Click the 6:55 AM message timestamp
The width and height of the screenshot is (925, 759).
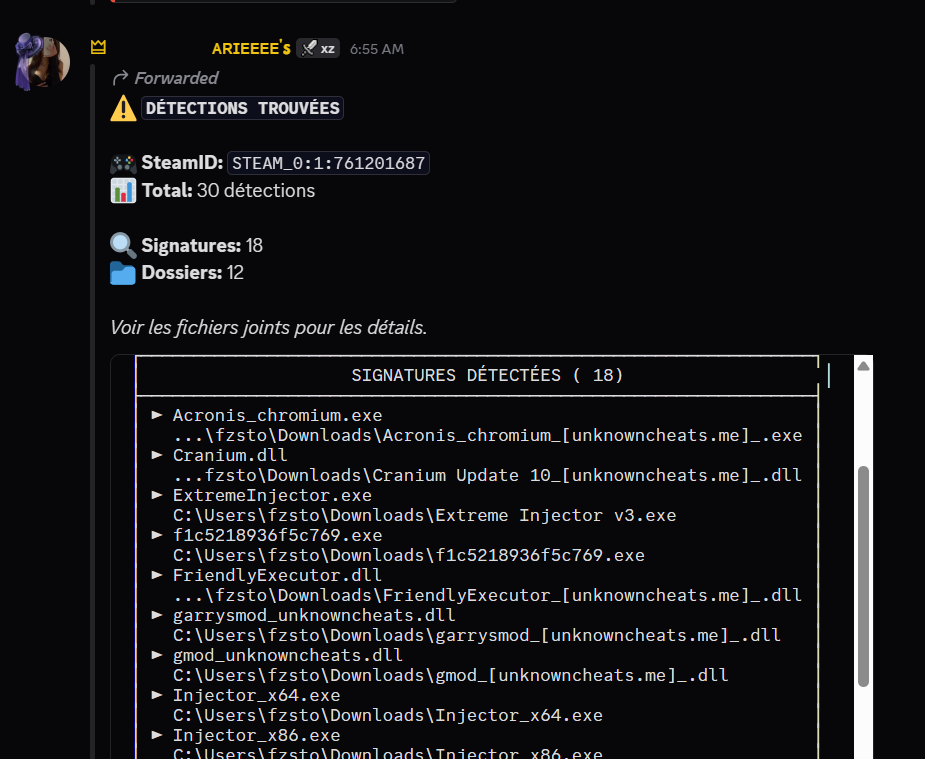pos(377,49)
